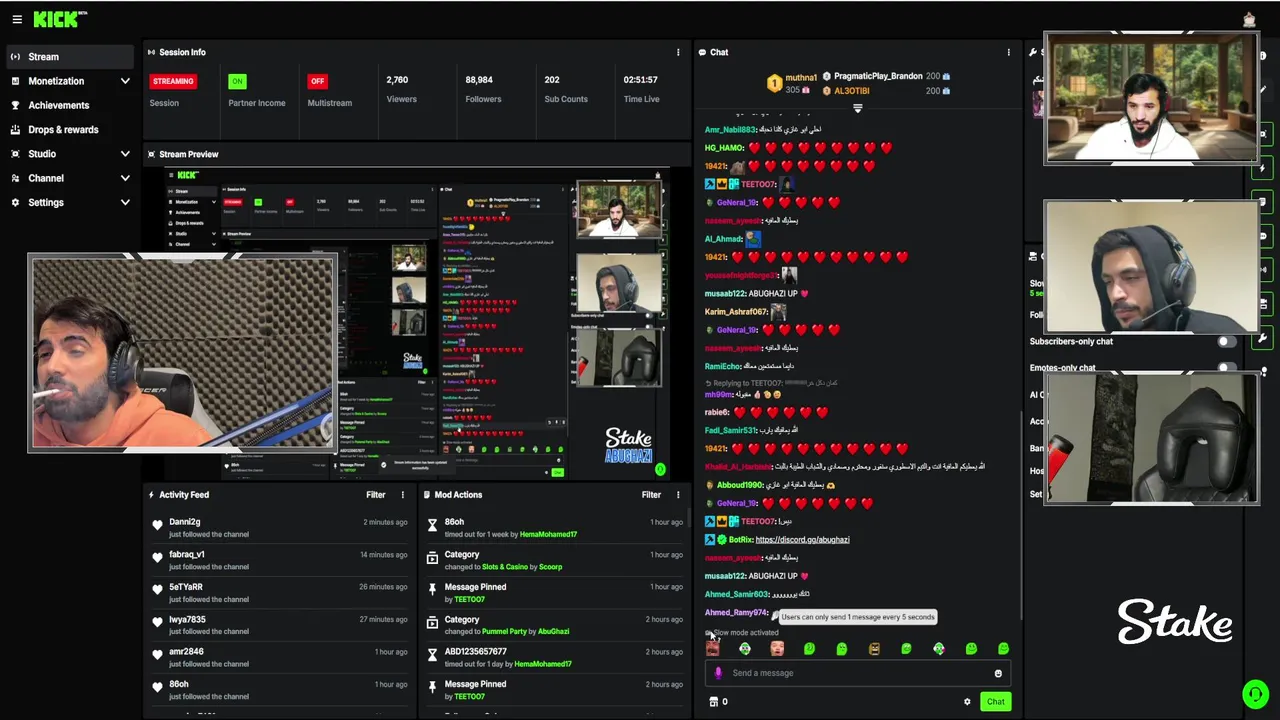Expand Settings sidebar chevron

pos(125,202)
